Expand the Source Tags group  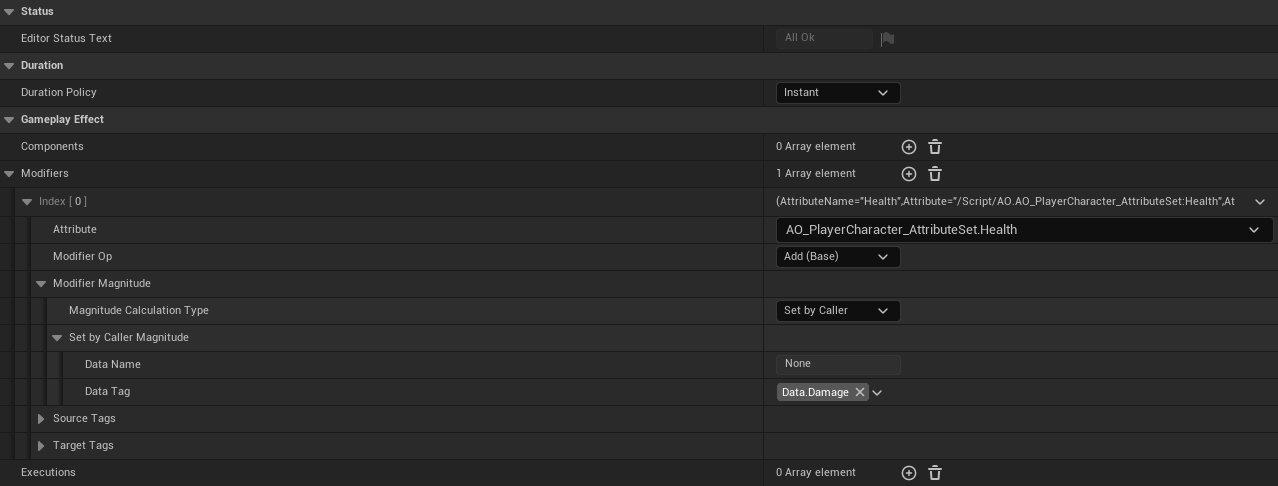click(x=41, y=419)
